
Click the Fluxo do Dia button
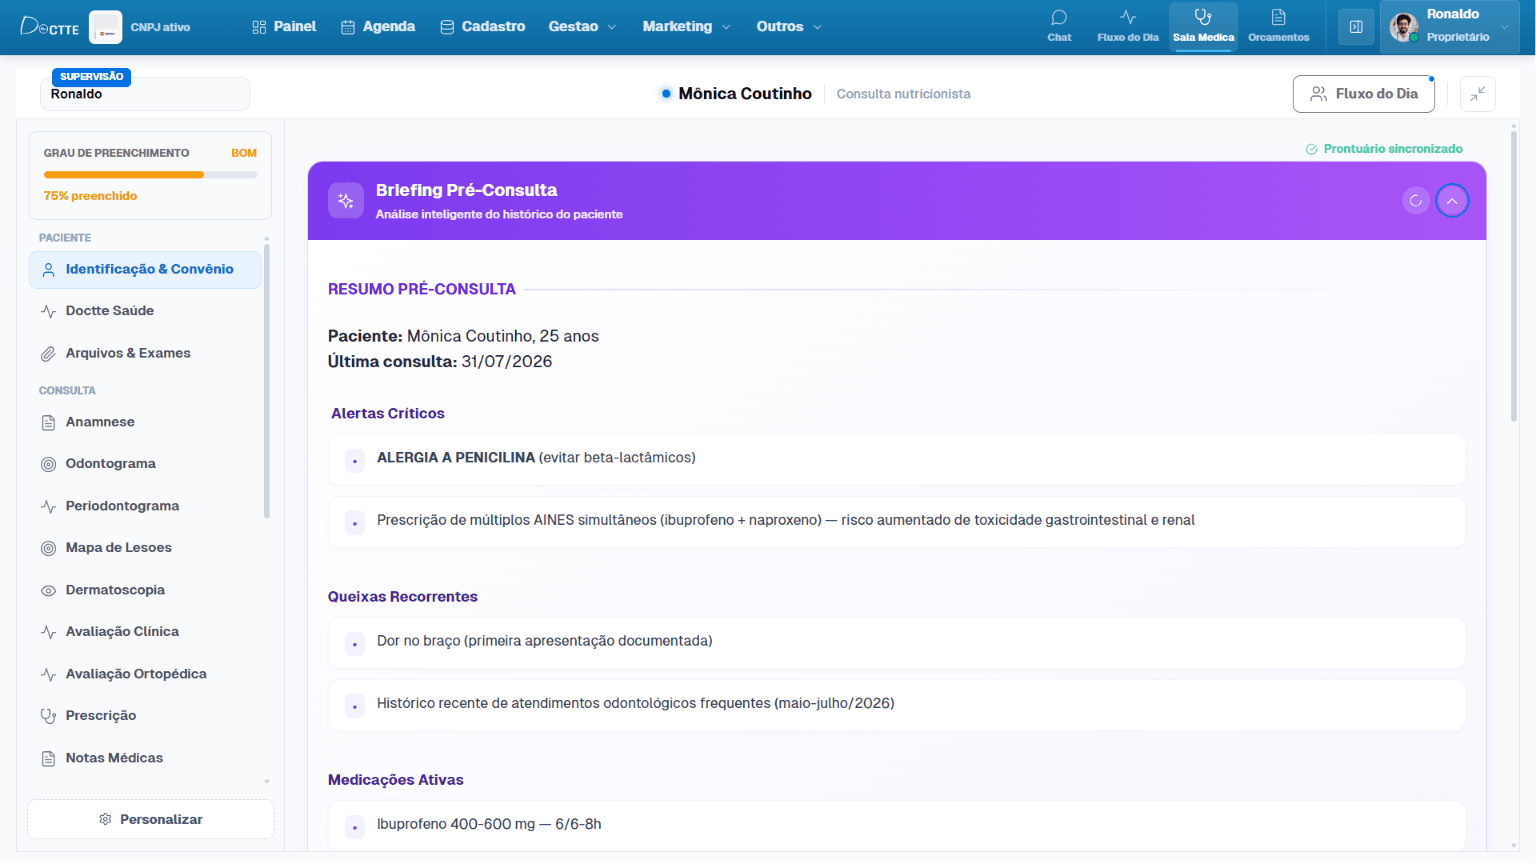1364,94
